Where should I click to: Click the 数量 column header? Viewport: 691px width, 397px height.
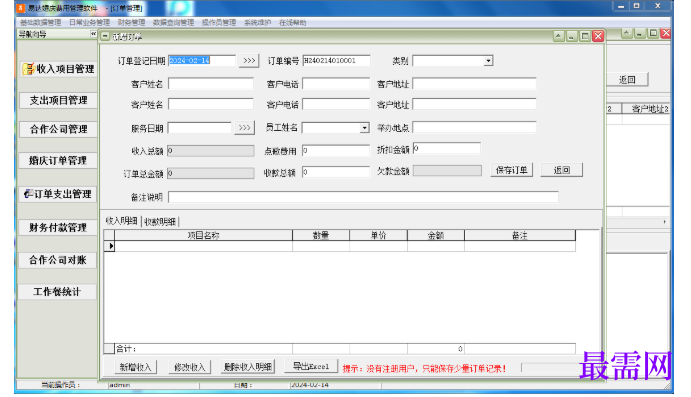pos(321,235)
